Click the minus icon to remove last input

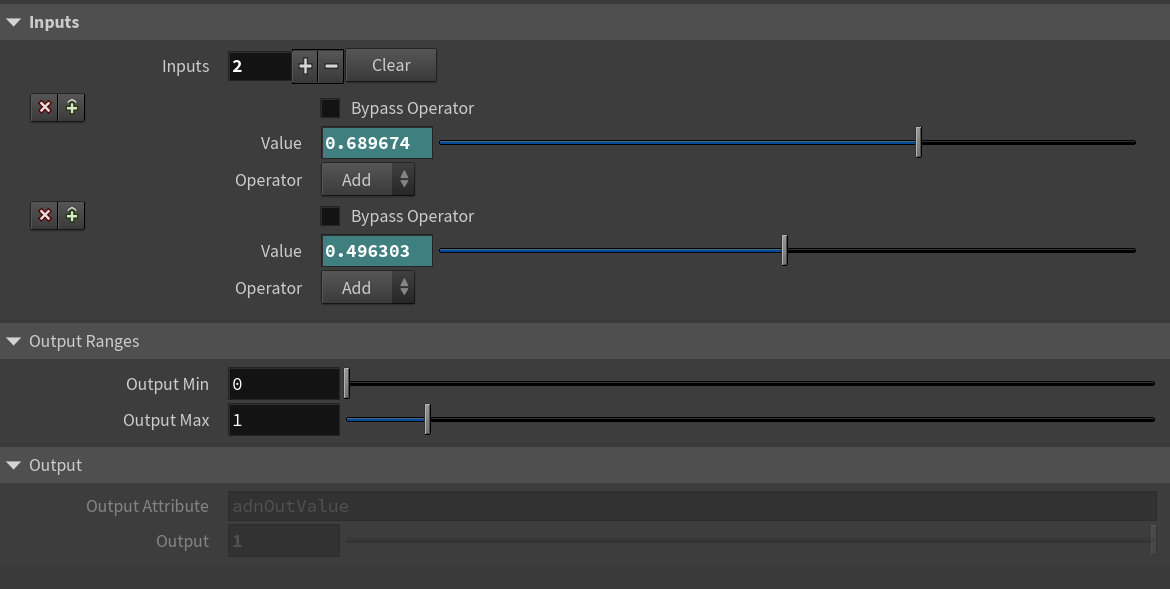point(332,66)
